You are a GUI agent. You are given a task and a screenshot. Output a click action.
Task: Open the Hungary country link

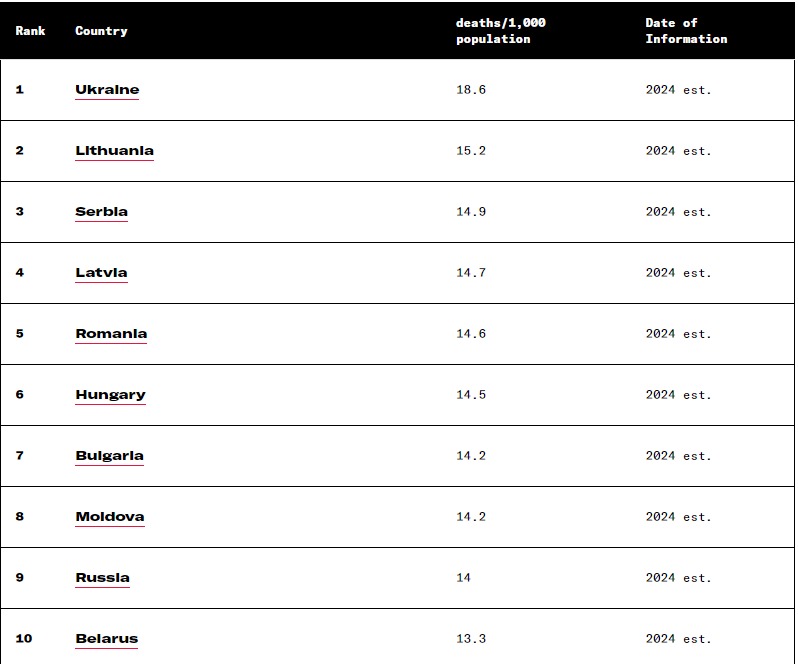coord(110,395)
